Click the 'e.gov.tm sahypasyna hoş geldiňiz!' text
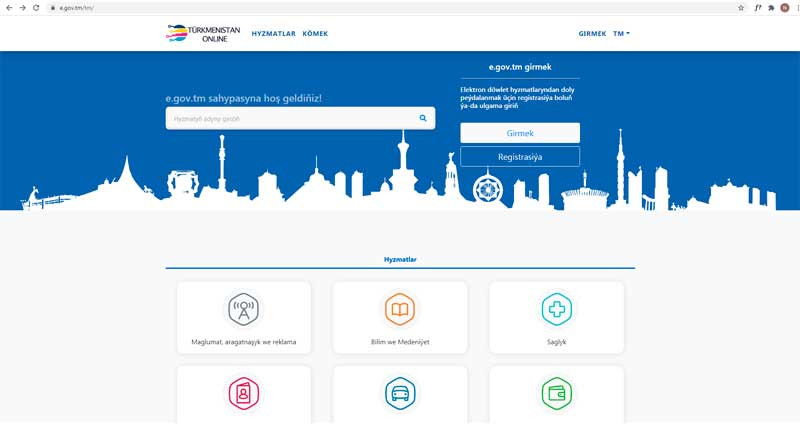 pyautogui.click(x=243, y=98)
